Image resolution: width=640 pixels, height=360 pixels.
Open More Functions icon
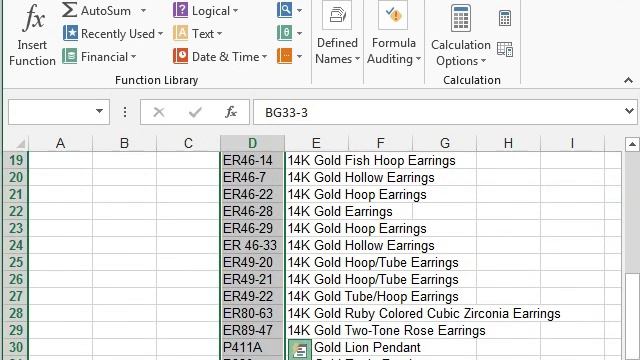click(x=289, y=56)
